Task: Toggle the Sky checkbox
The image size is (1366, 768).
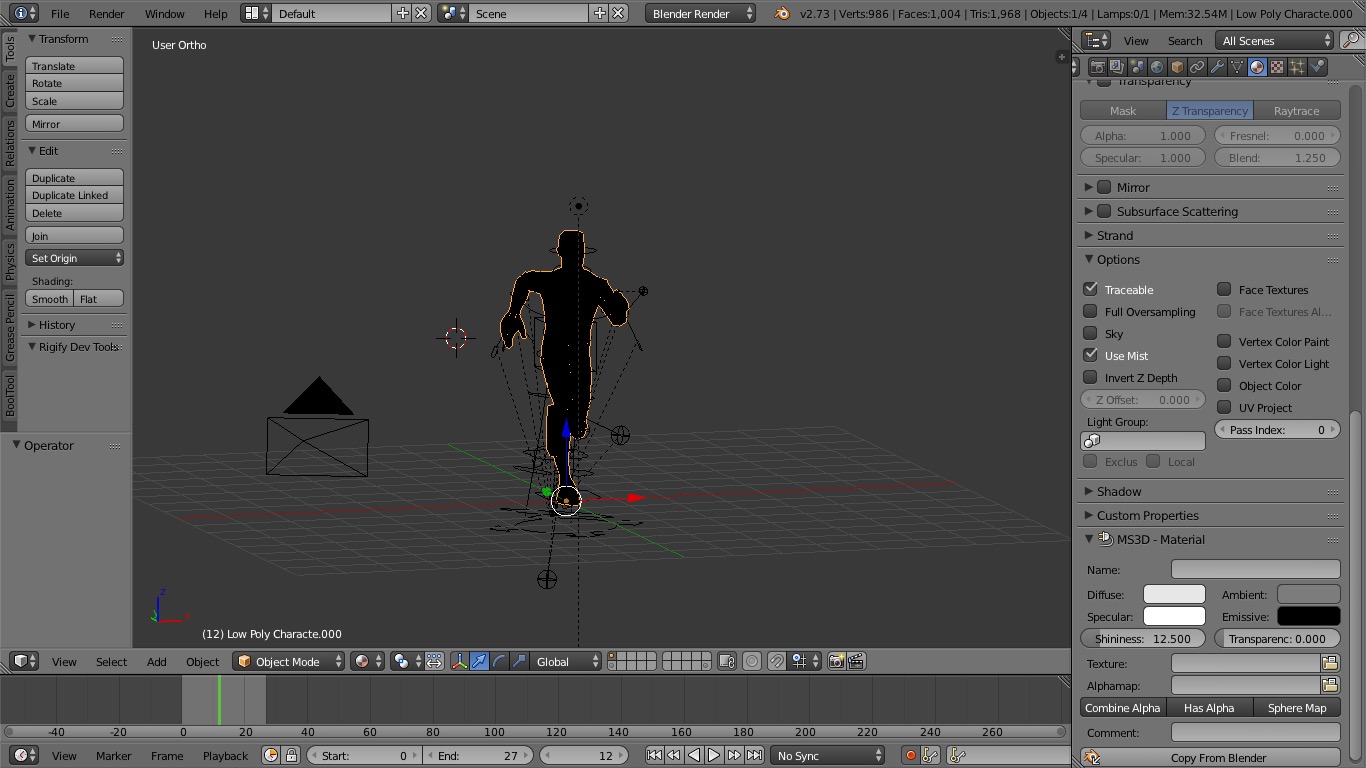Action: pos(1091,333)
